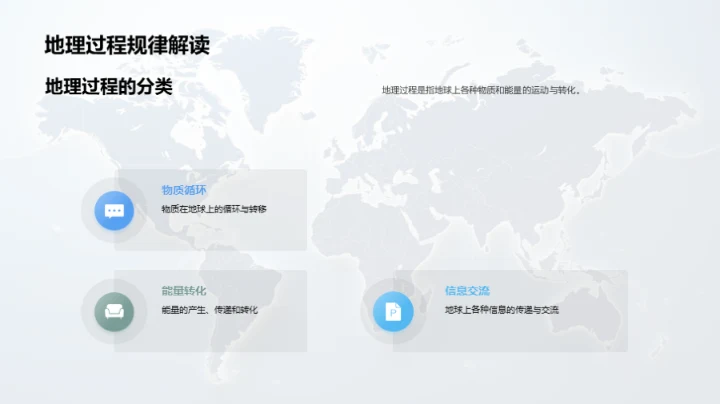Select text 地球上各种信息的传递与交流

(x=502, y=310)
